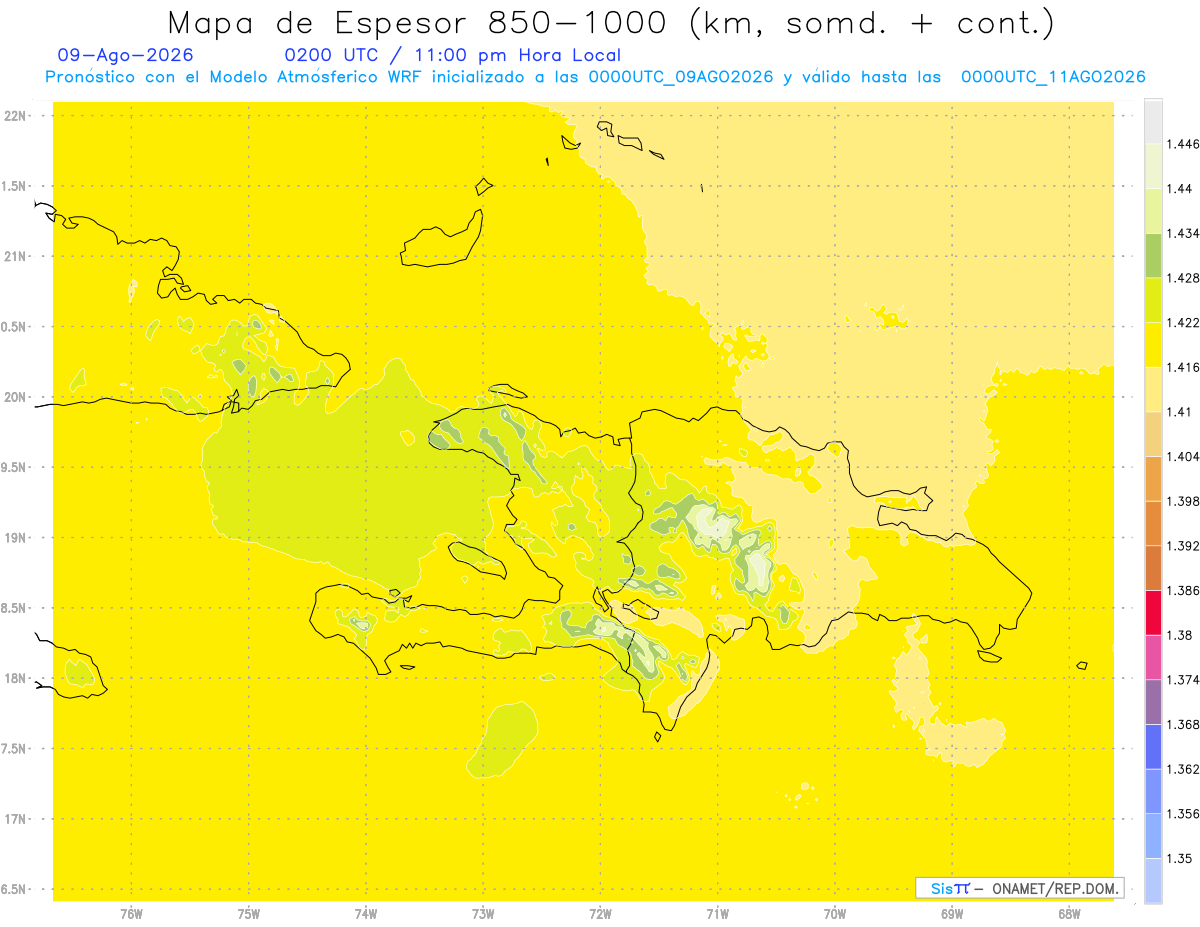Screen dimensions: 1200x927
Task: Click the light green swatch between 1.434 and 1.44
Action: [x=1153, y=211]
